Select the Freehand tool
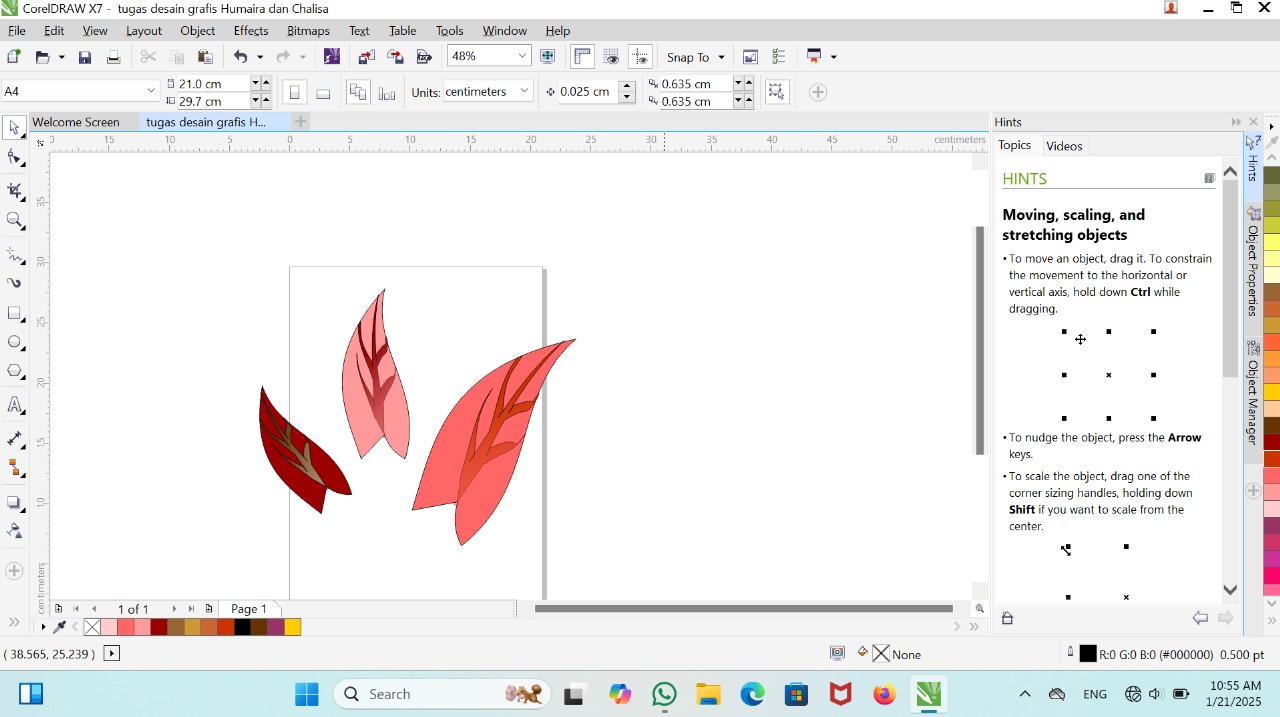The image size is (1280, 717). pyautogui.click(x=15, y=250)
